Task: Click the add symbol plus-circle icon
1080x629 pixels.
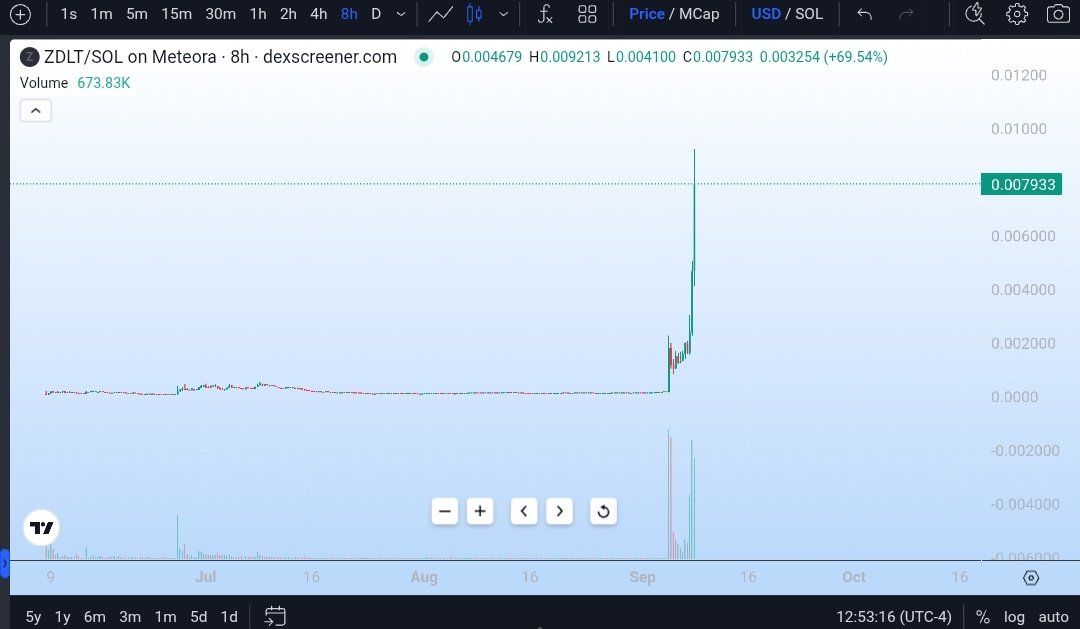Action: click(x=21, y=14)
